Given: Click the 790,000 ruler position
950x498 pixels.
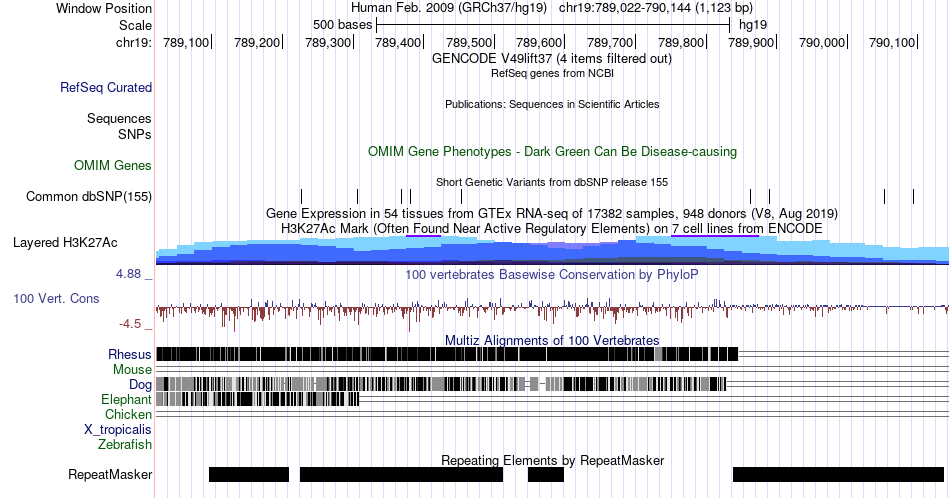Looking at the screenshot, I should click(x=822, y=42).
